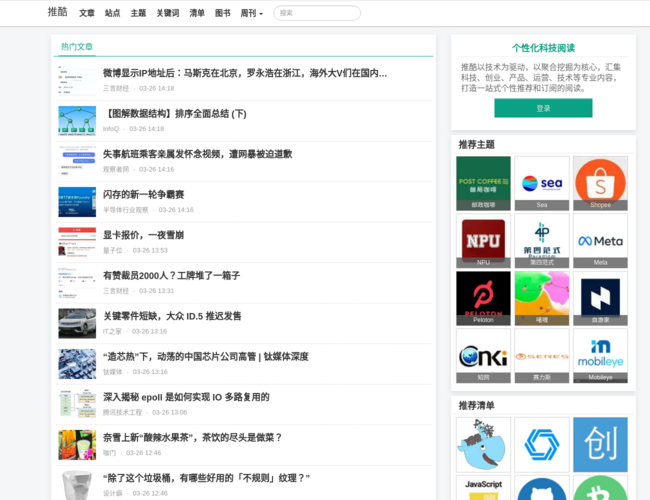Open the 主题 nav menu item
The height and width of the screenshot is (500, 650).
[x=138, y=13]
